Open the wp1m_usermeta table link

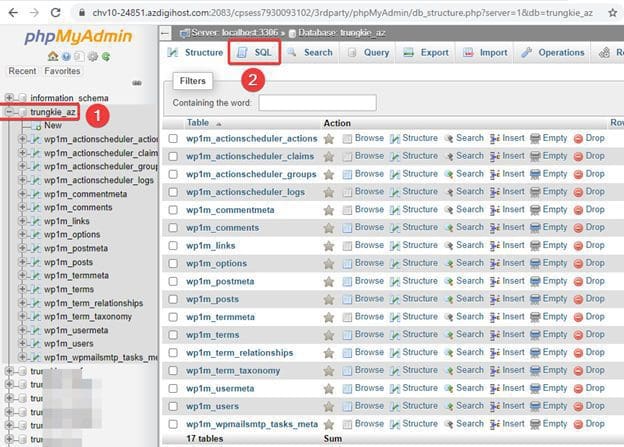(x=220, y=388)
